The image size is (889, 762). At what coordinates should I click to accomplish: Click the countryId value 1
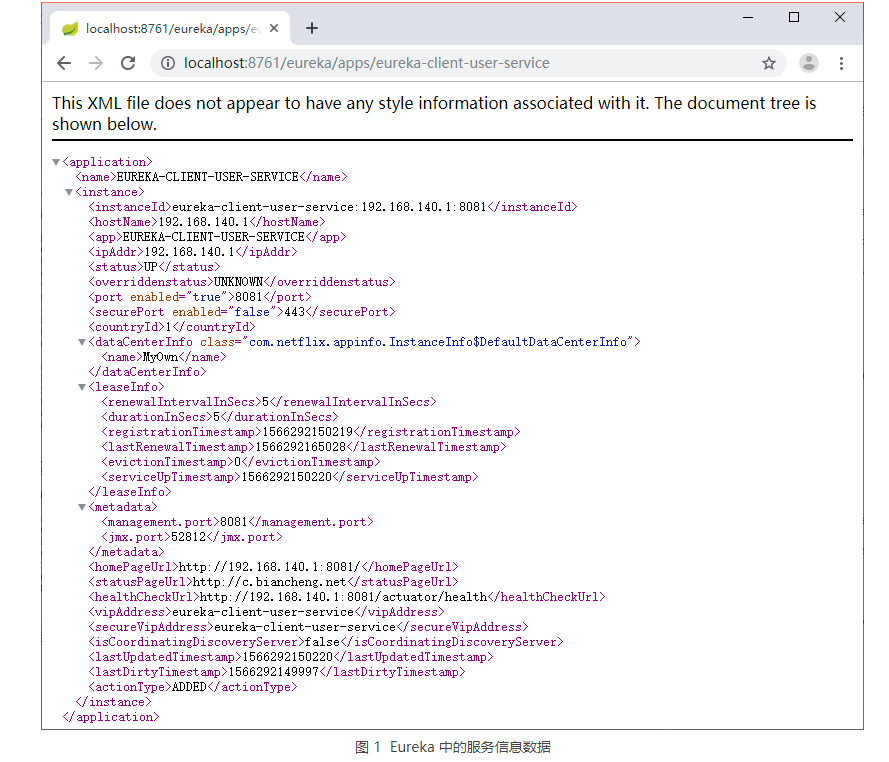168,327
